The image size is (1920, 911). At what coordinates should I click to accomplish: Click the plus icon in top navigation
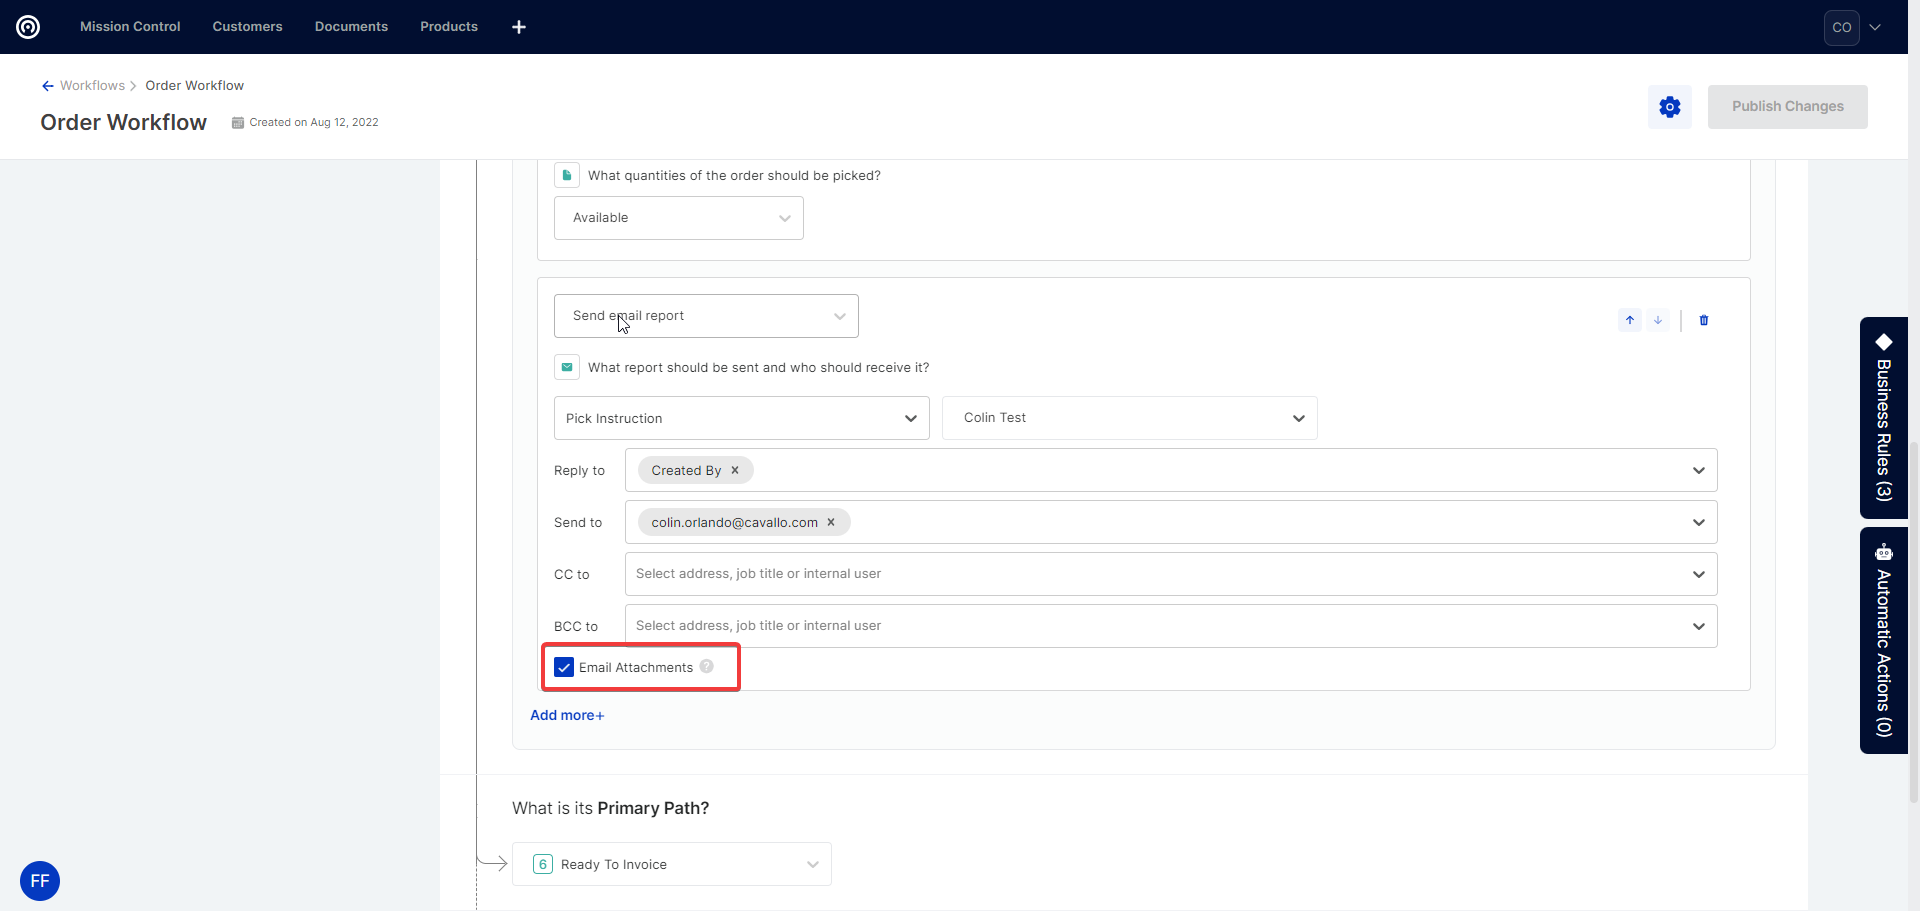click(519, 27)
